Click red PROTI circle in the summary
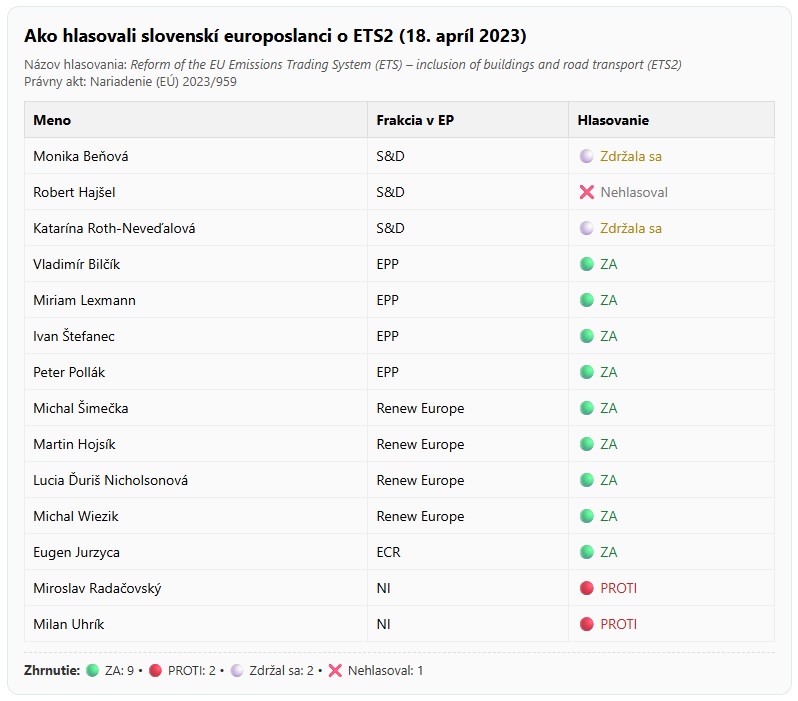 pyautogui.click(x=156, y=670)
